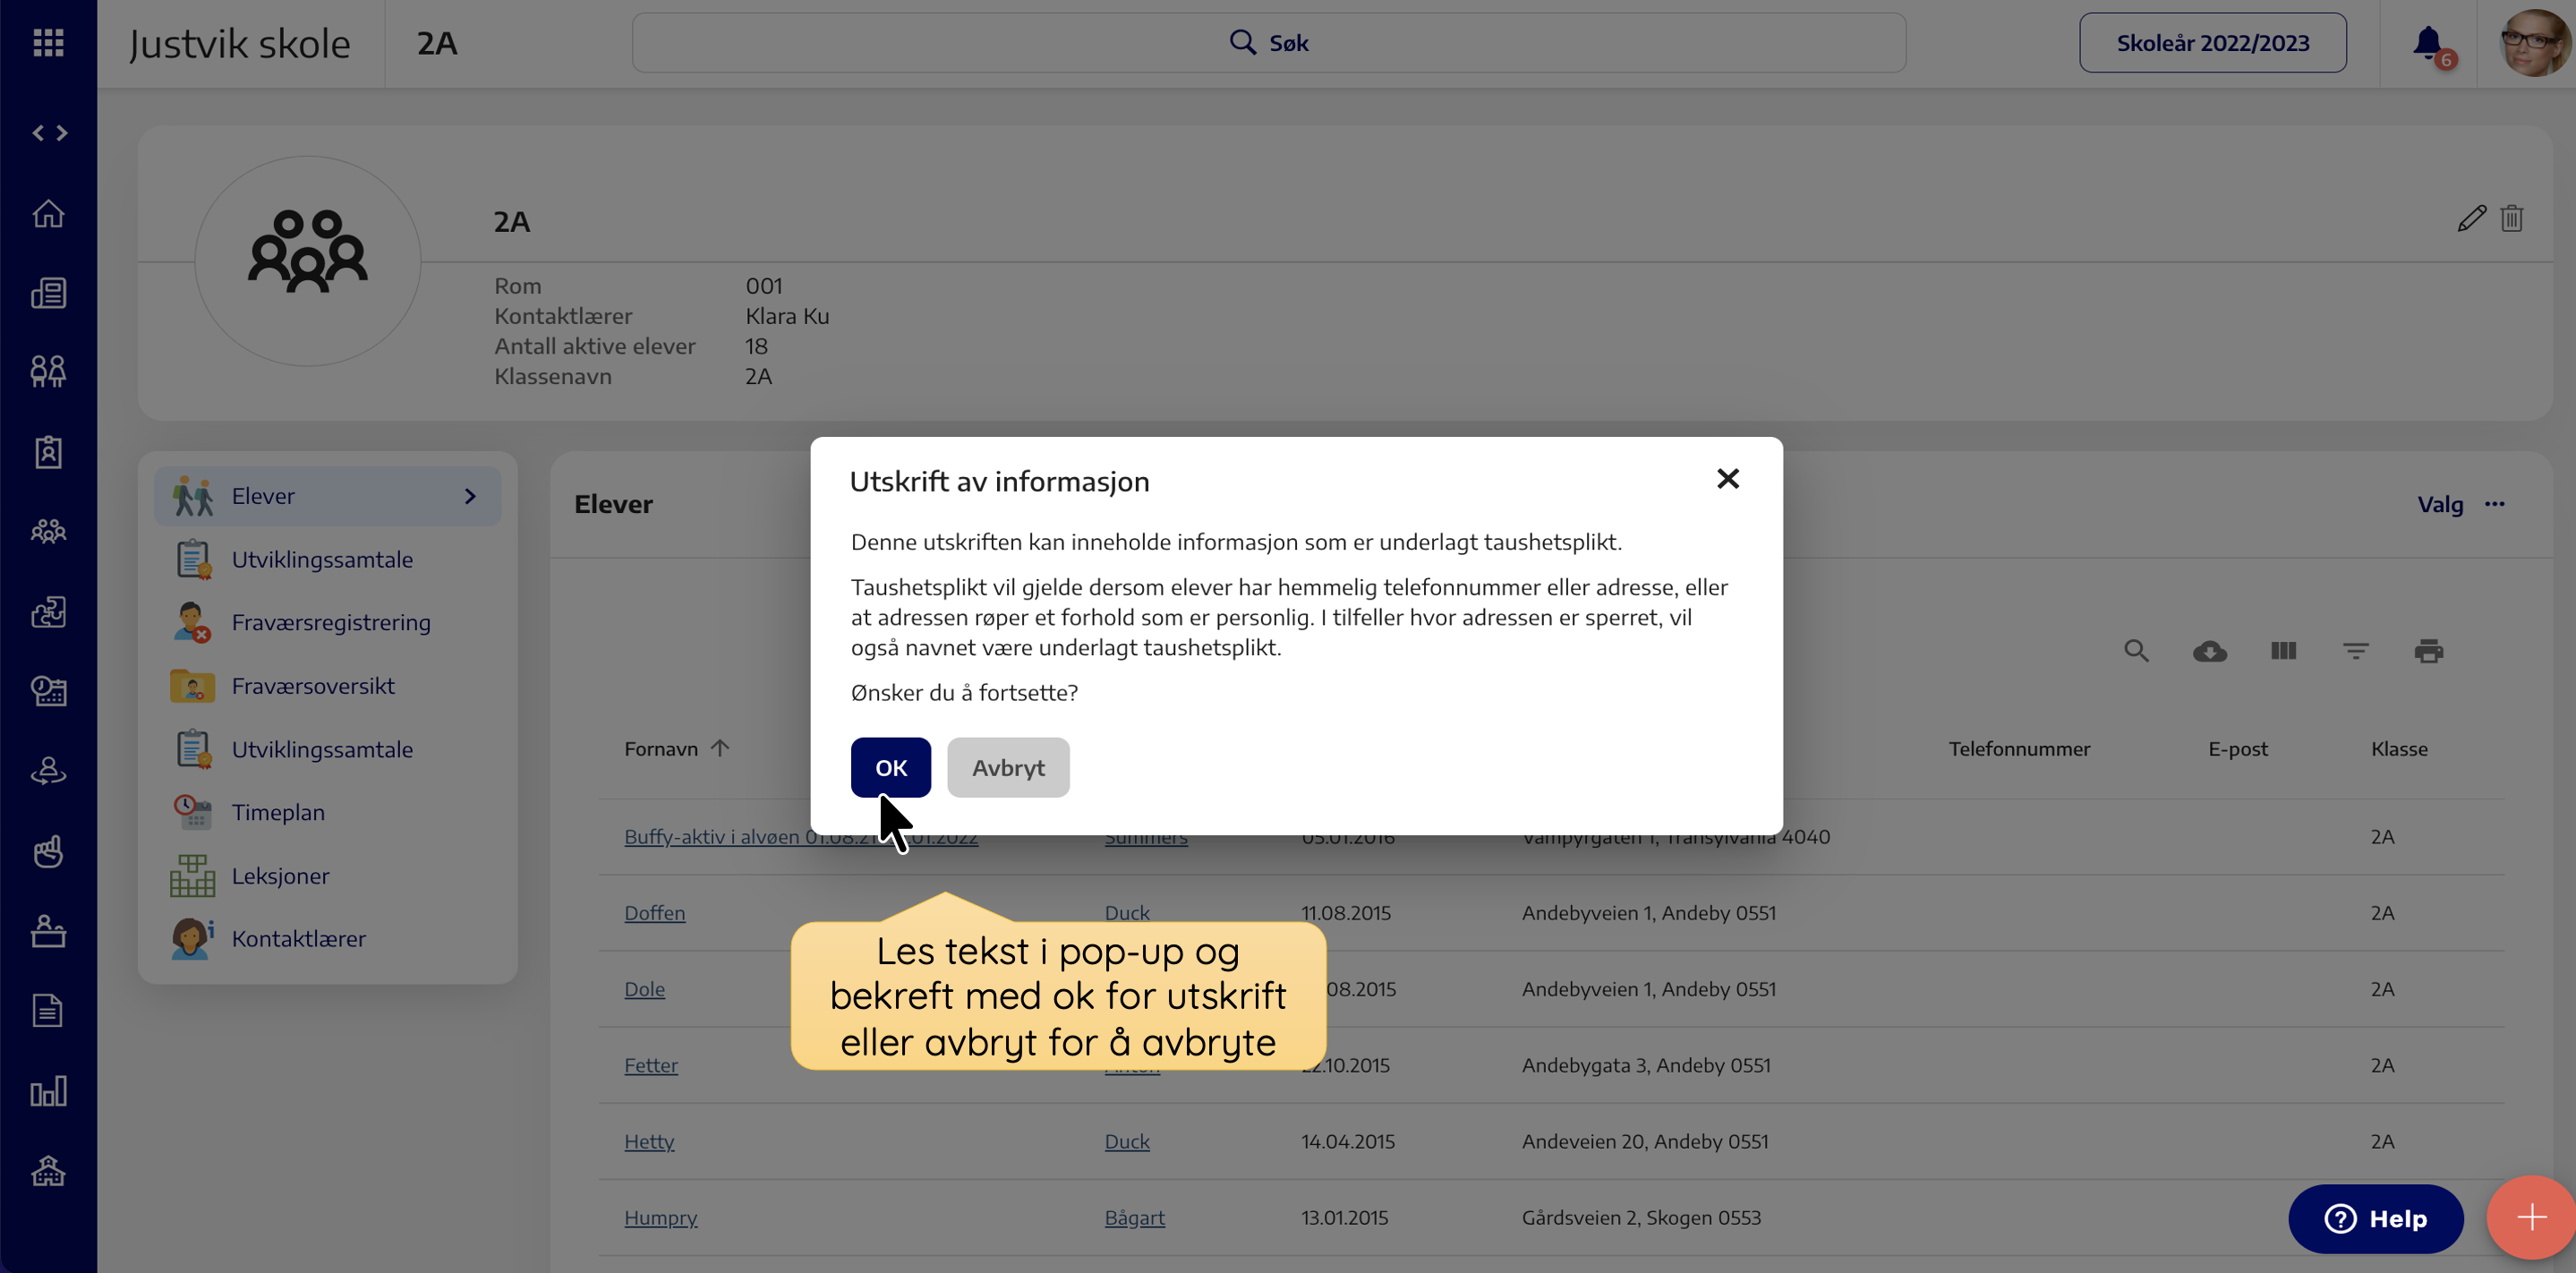Cancel the printout with Avbryt
Image resolution: width=2576 pixels, height=1273 pixels.
[x=1008, y=767]
